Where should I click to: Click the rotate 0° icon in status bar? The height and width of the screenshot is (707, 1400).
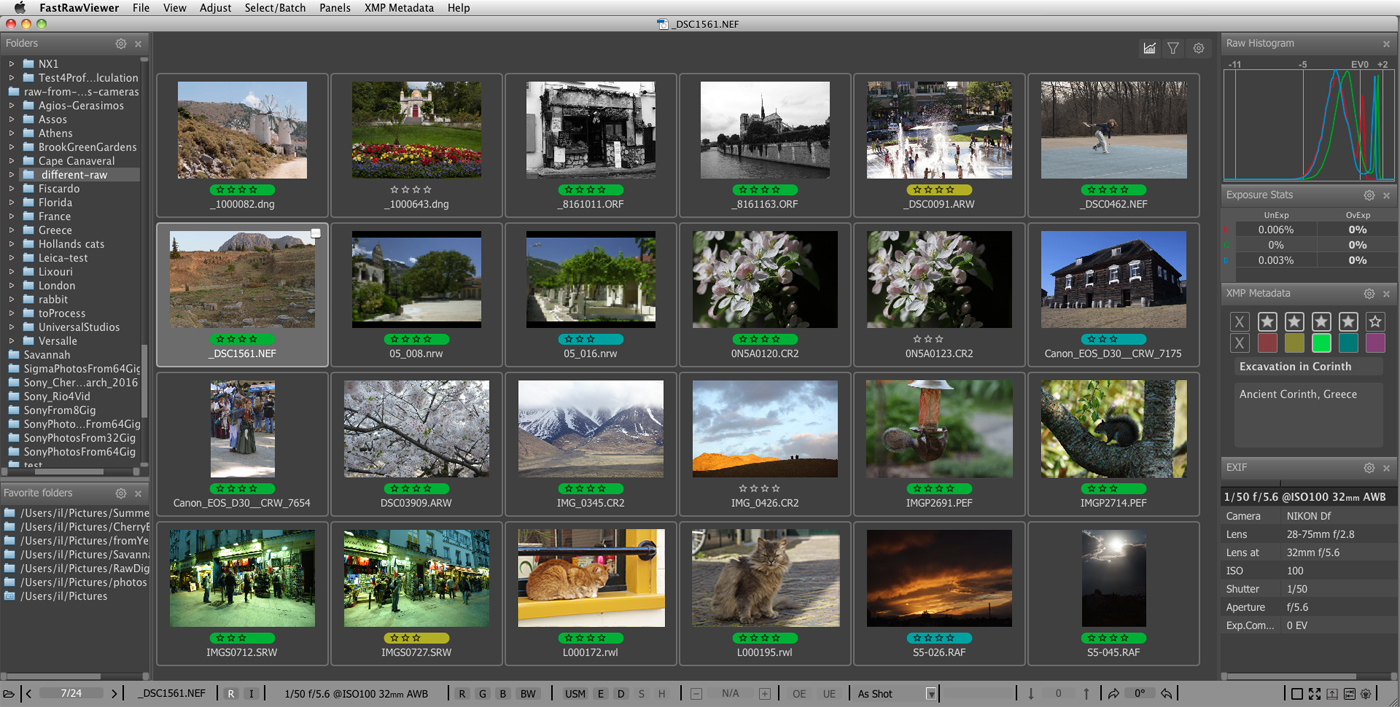pyautogui.click(x=1139, y=692)
